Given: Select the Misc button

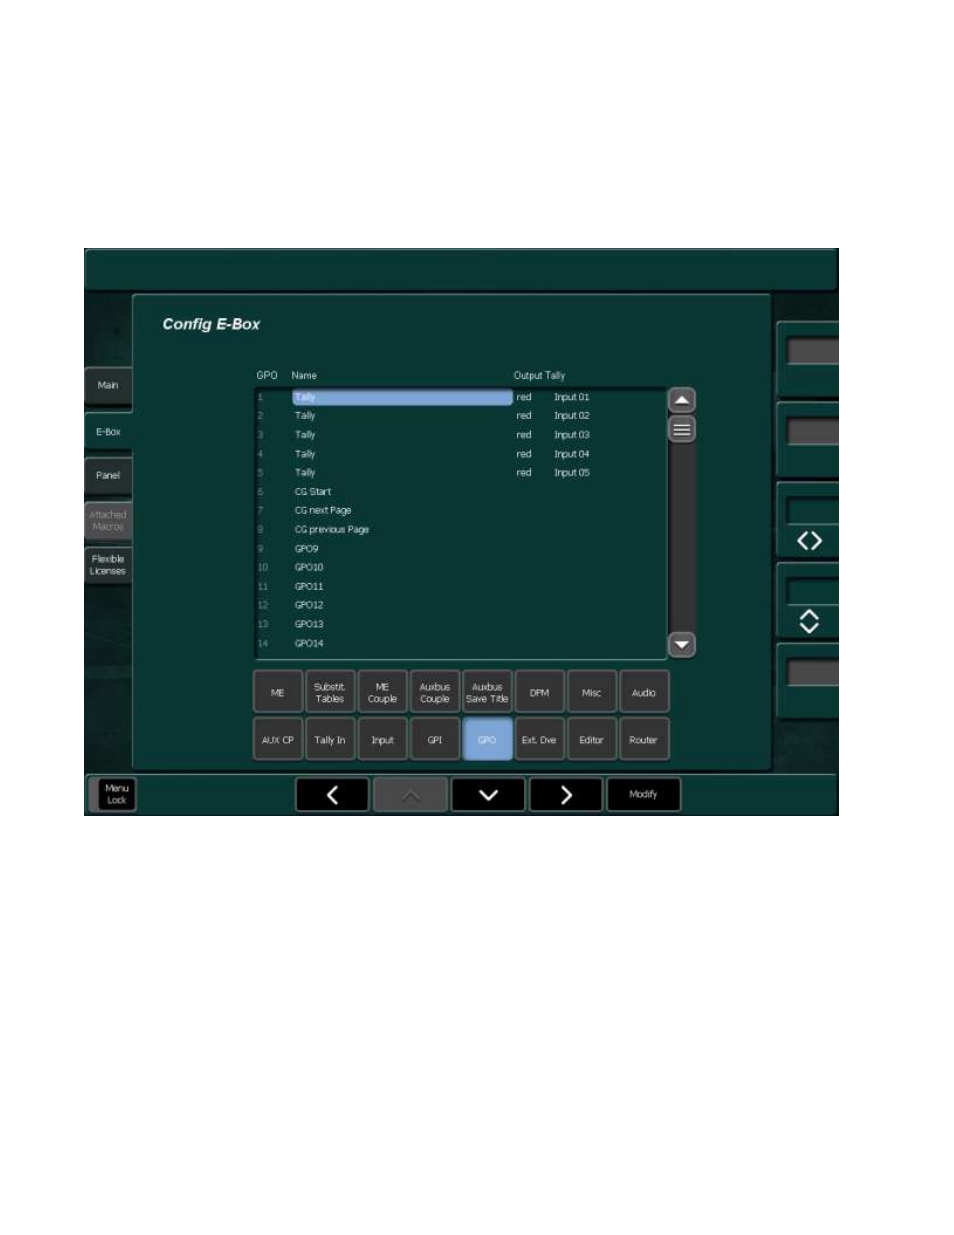Looking at the screenshot, I should pos(592,693).
